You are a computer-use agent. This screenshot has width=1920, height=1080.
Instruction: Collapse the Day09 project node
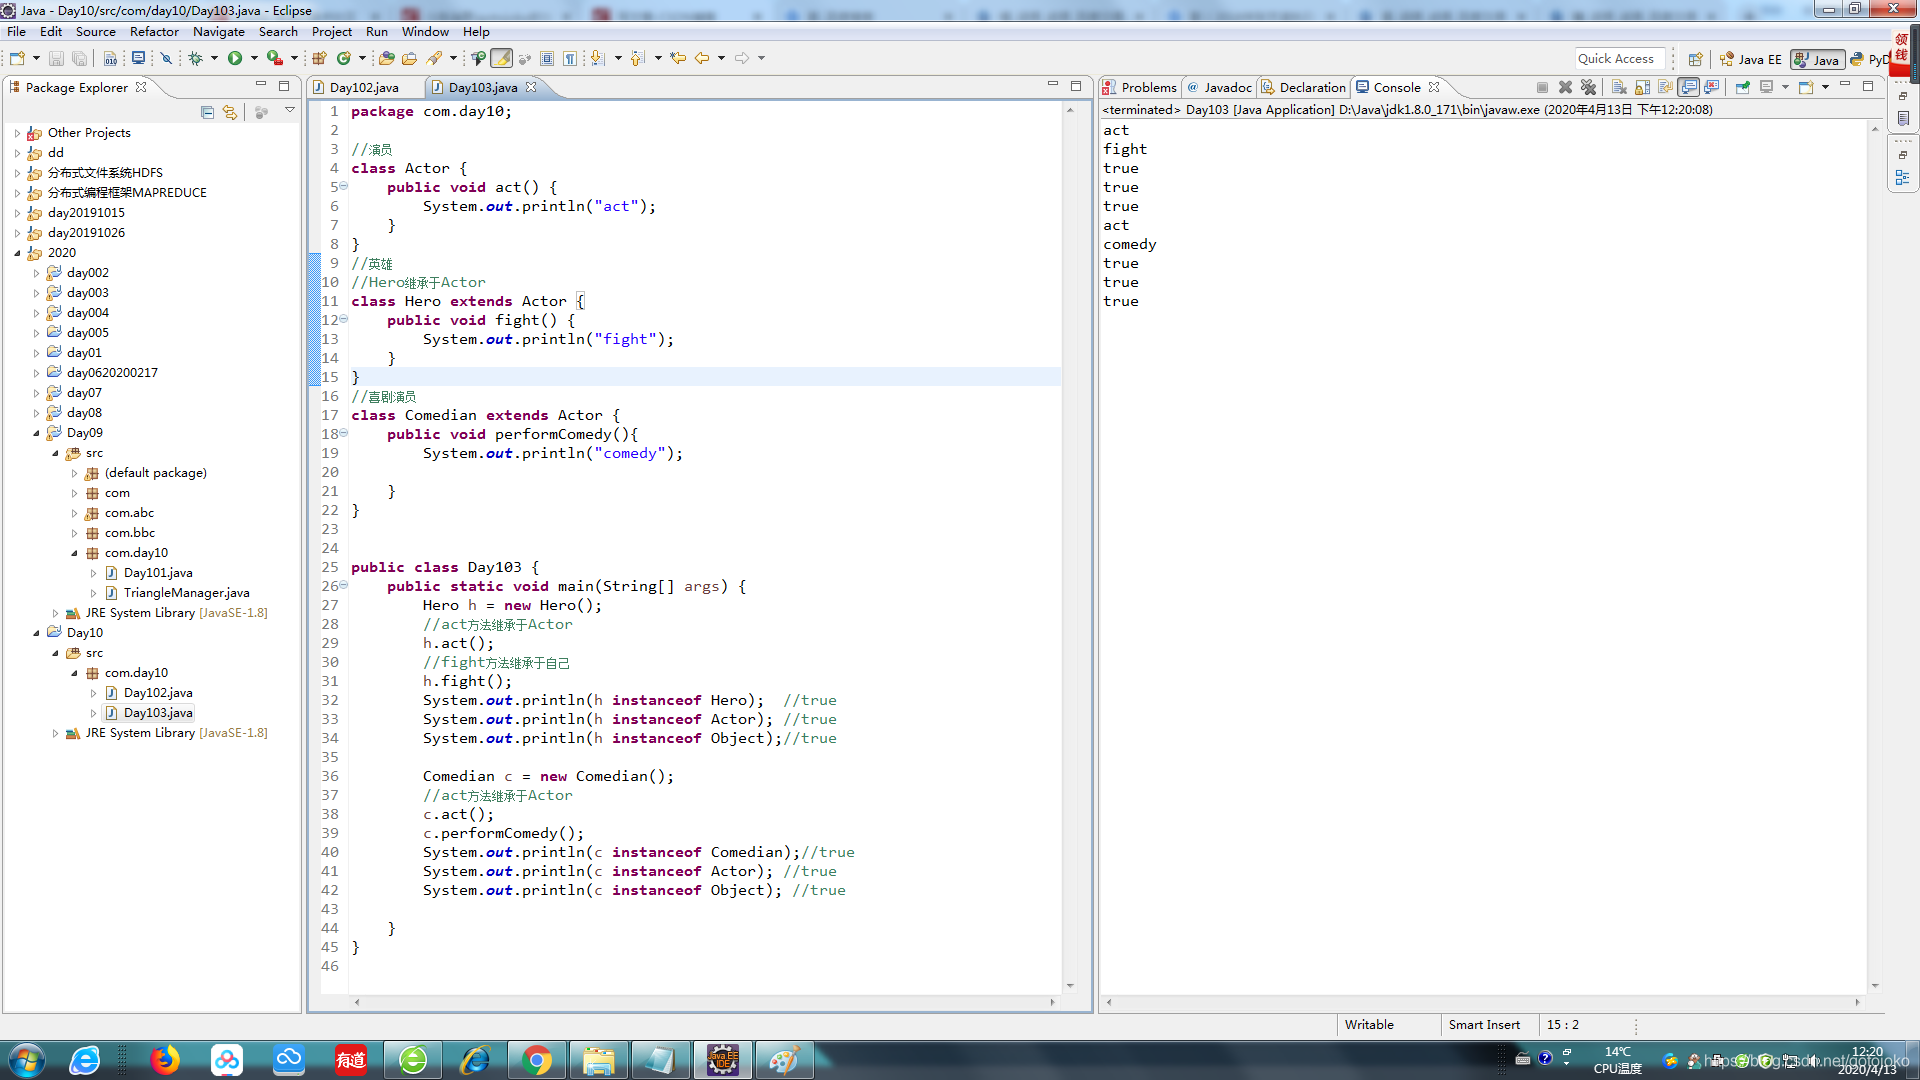36,433
